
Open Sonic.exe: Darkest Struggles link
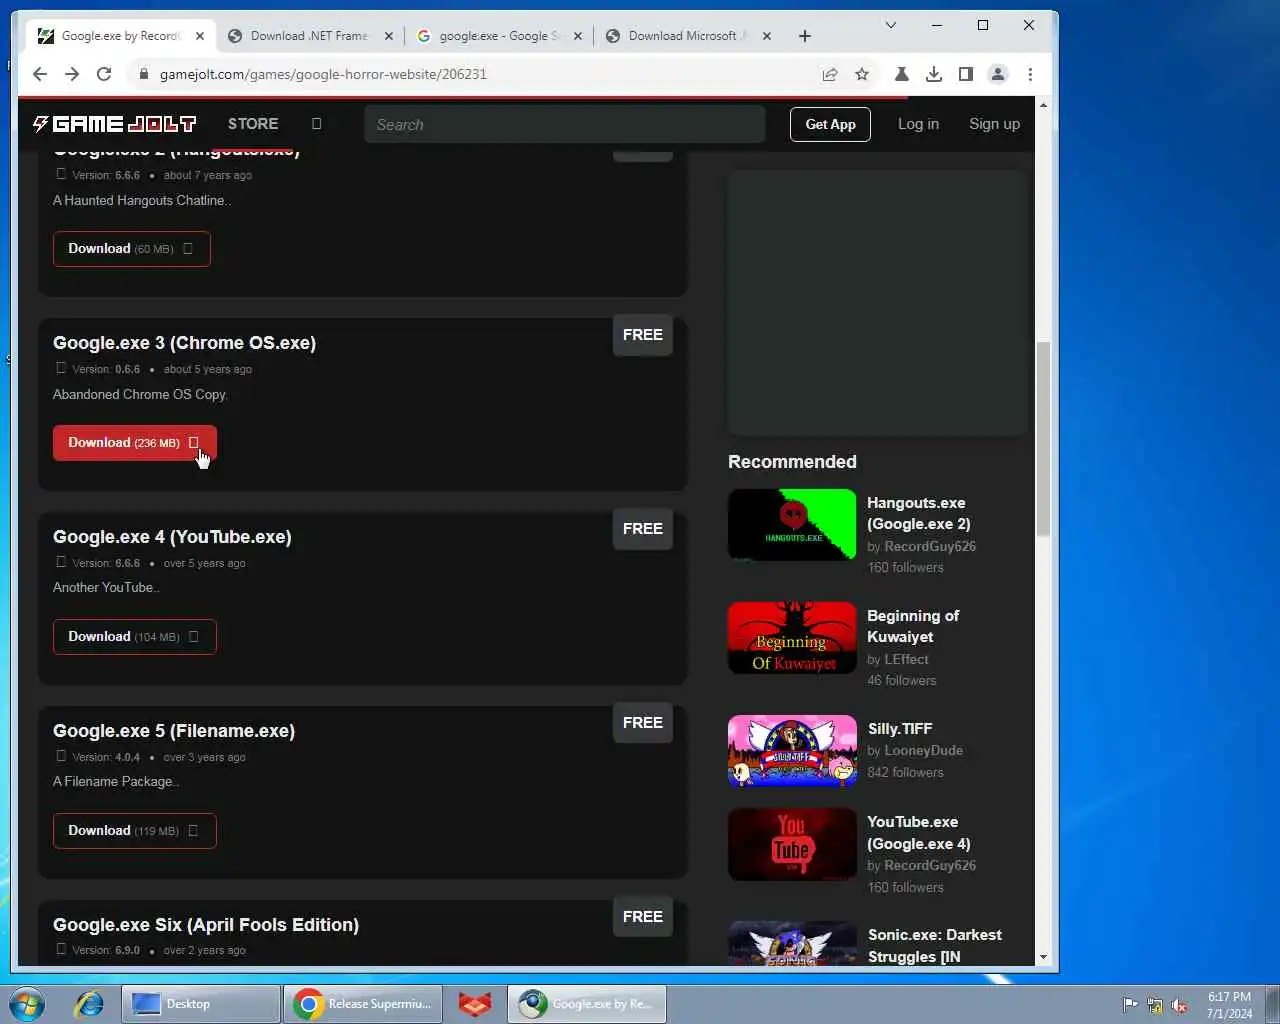click(x=934, y=946)
